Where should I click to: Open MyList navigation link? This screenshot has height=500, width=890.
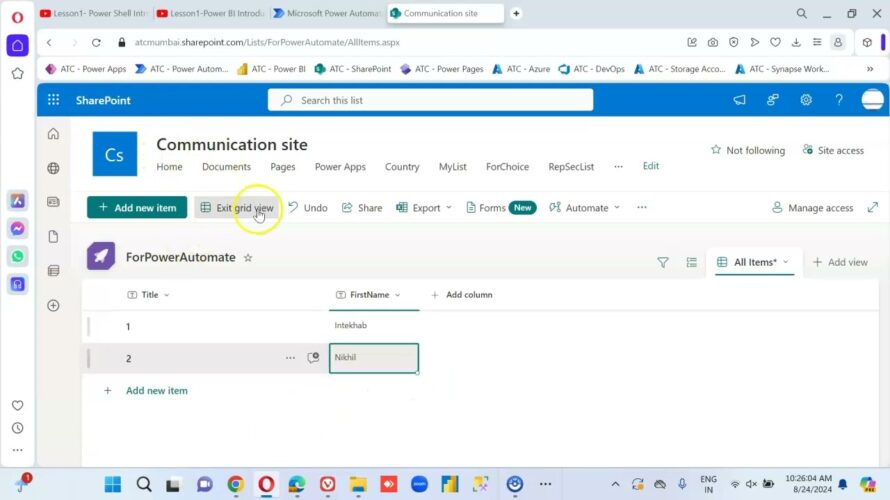452,167
